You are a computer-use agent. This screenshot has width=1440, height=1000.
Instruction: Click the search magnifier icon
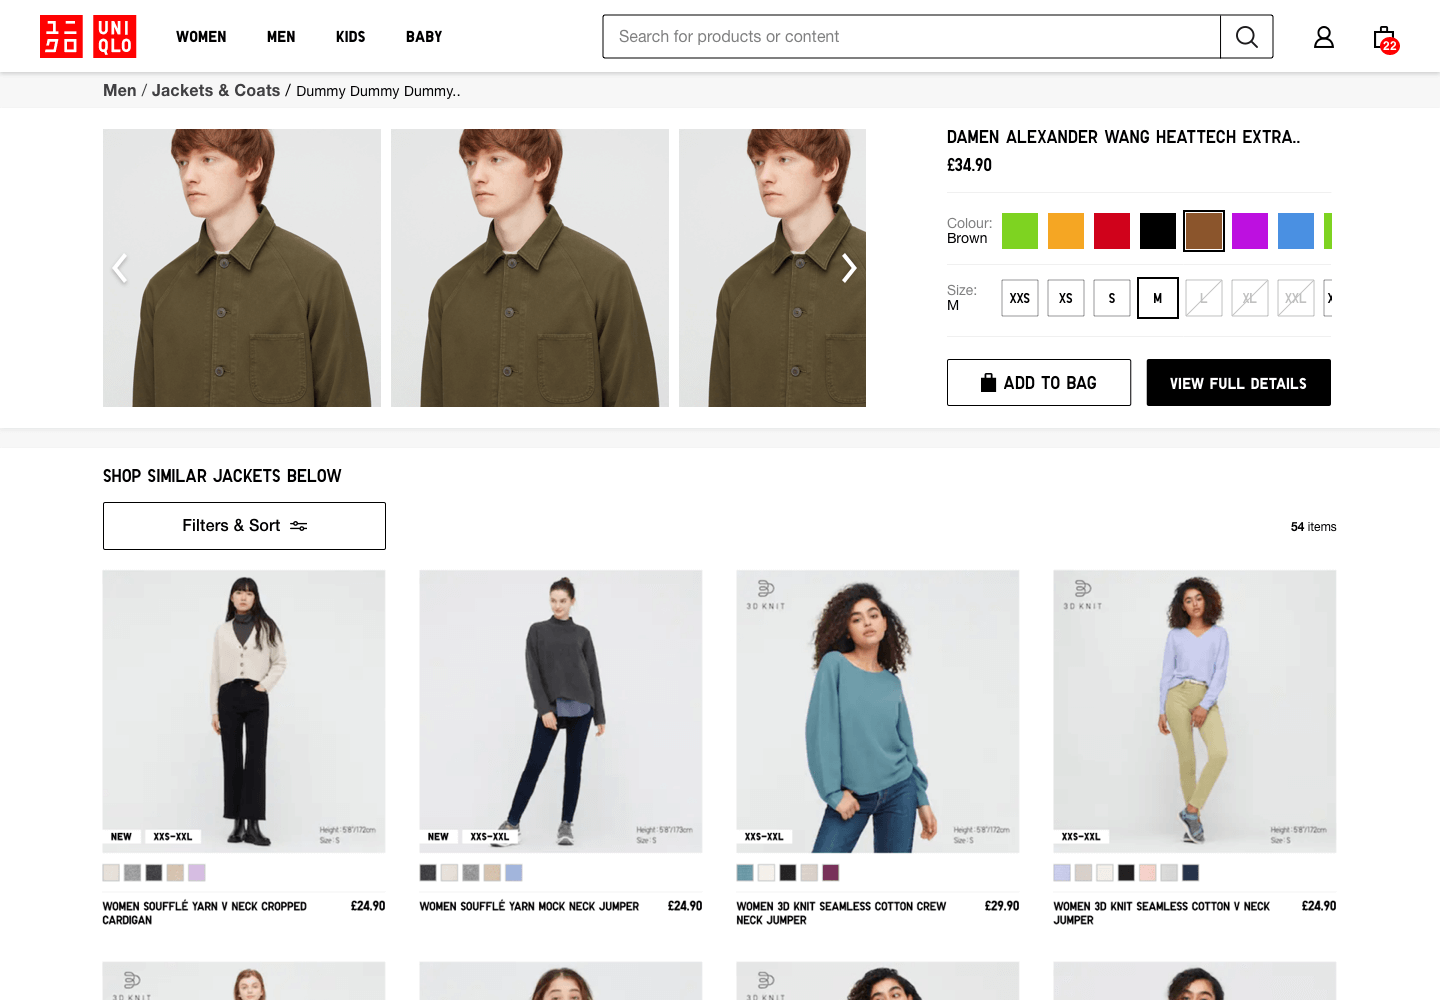1246,37
